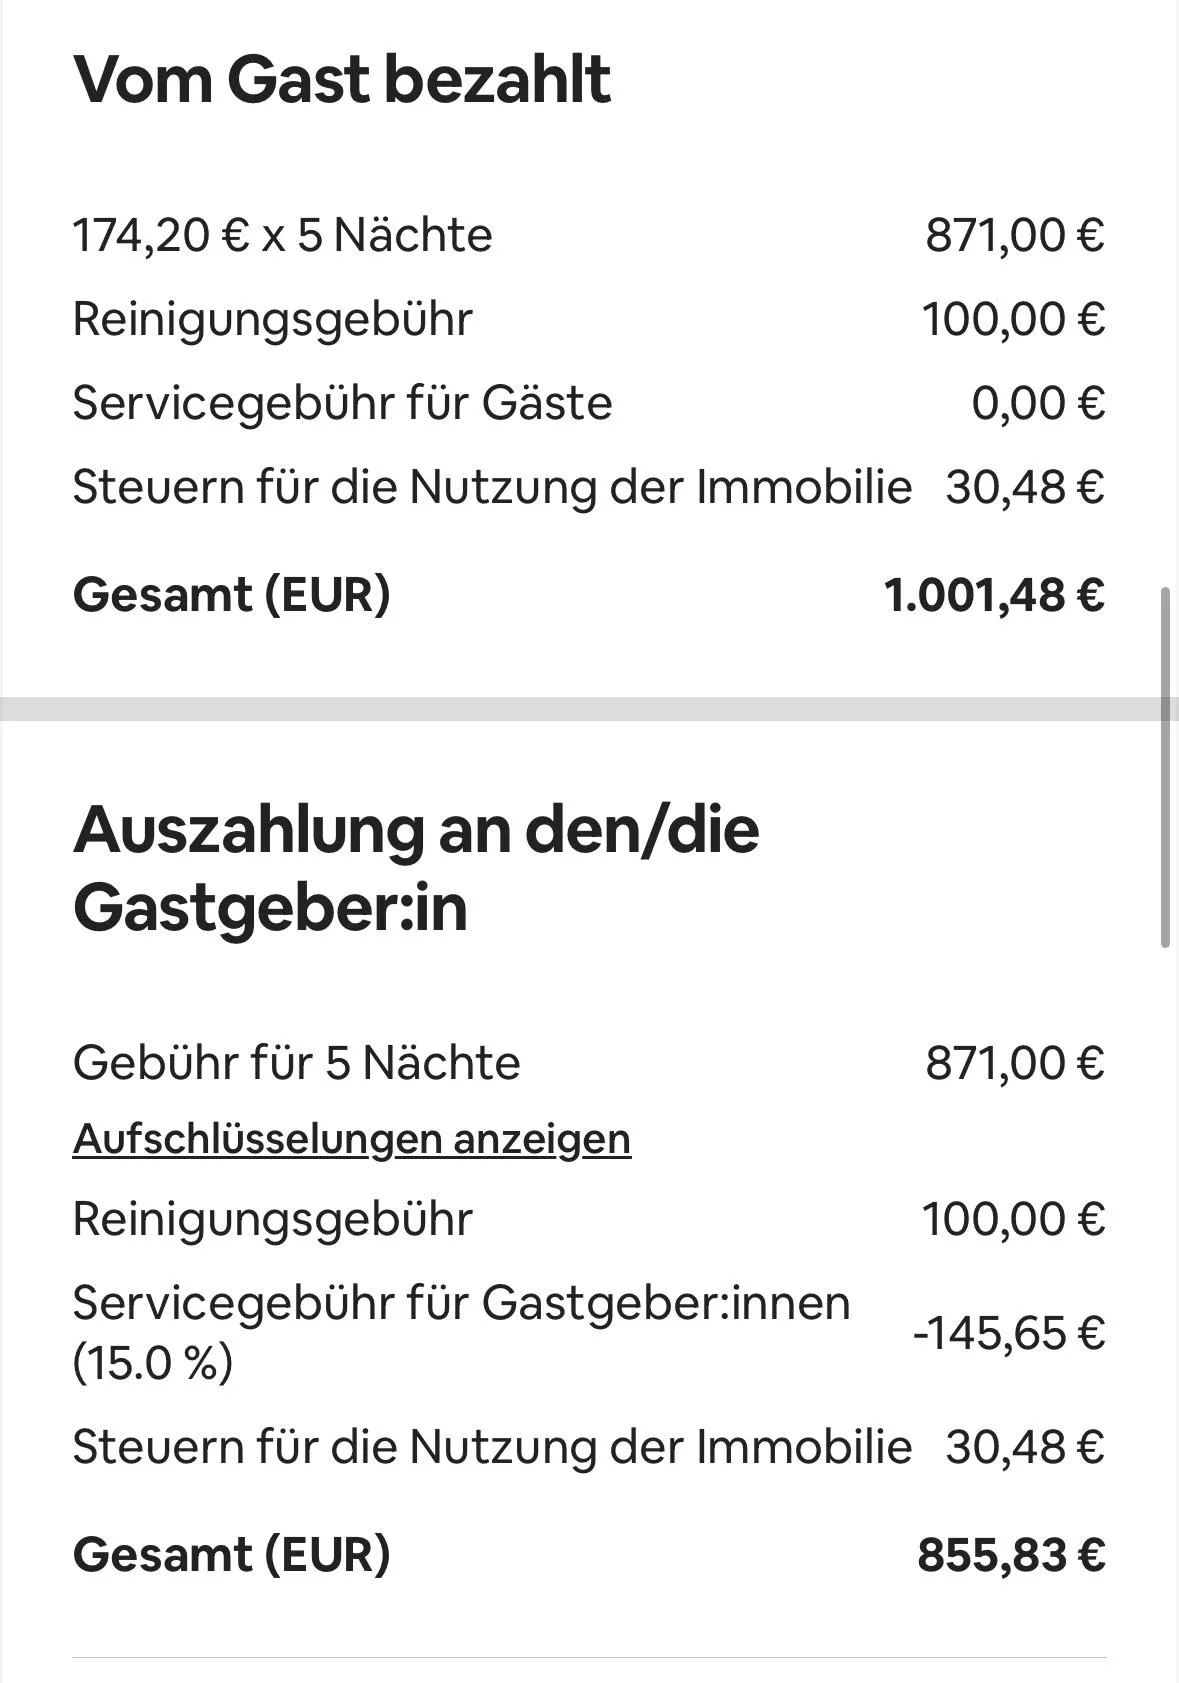Click the 'Auszahlung an den/die Gastgeber:in' heading
The height and width of the screenshot is (1683, 1179).
(x=416, y=868)
